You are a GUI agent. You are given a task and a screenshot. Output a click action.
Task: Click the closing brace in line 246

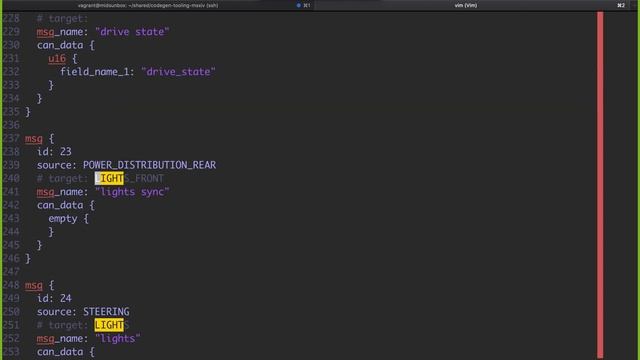(x=28, y=258)
